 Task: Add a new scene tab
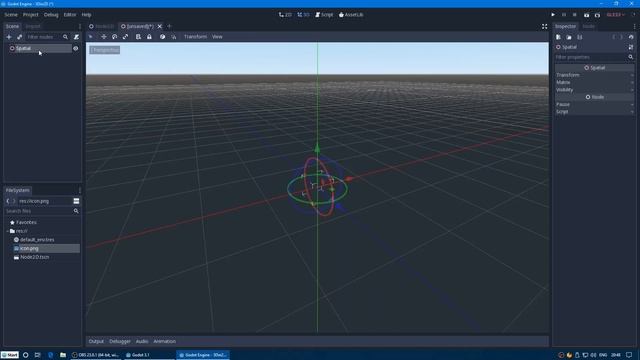[x=169, y=26]
